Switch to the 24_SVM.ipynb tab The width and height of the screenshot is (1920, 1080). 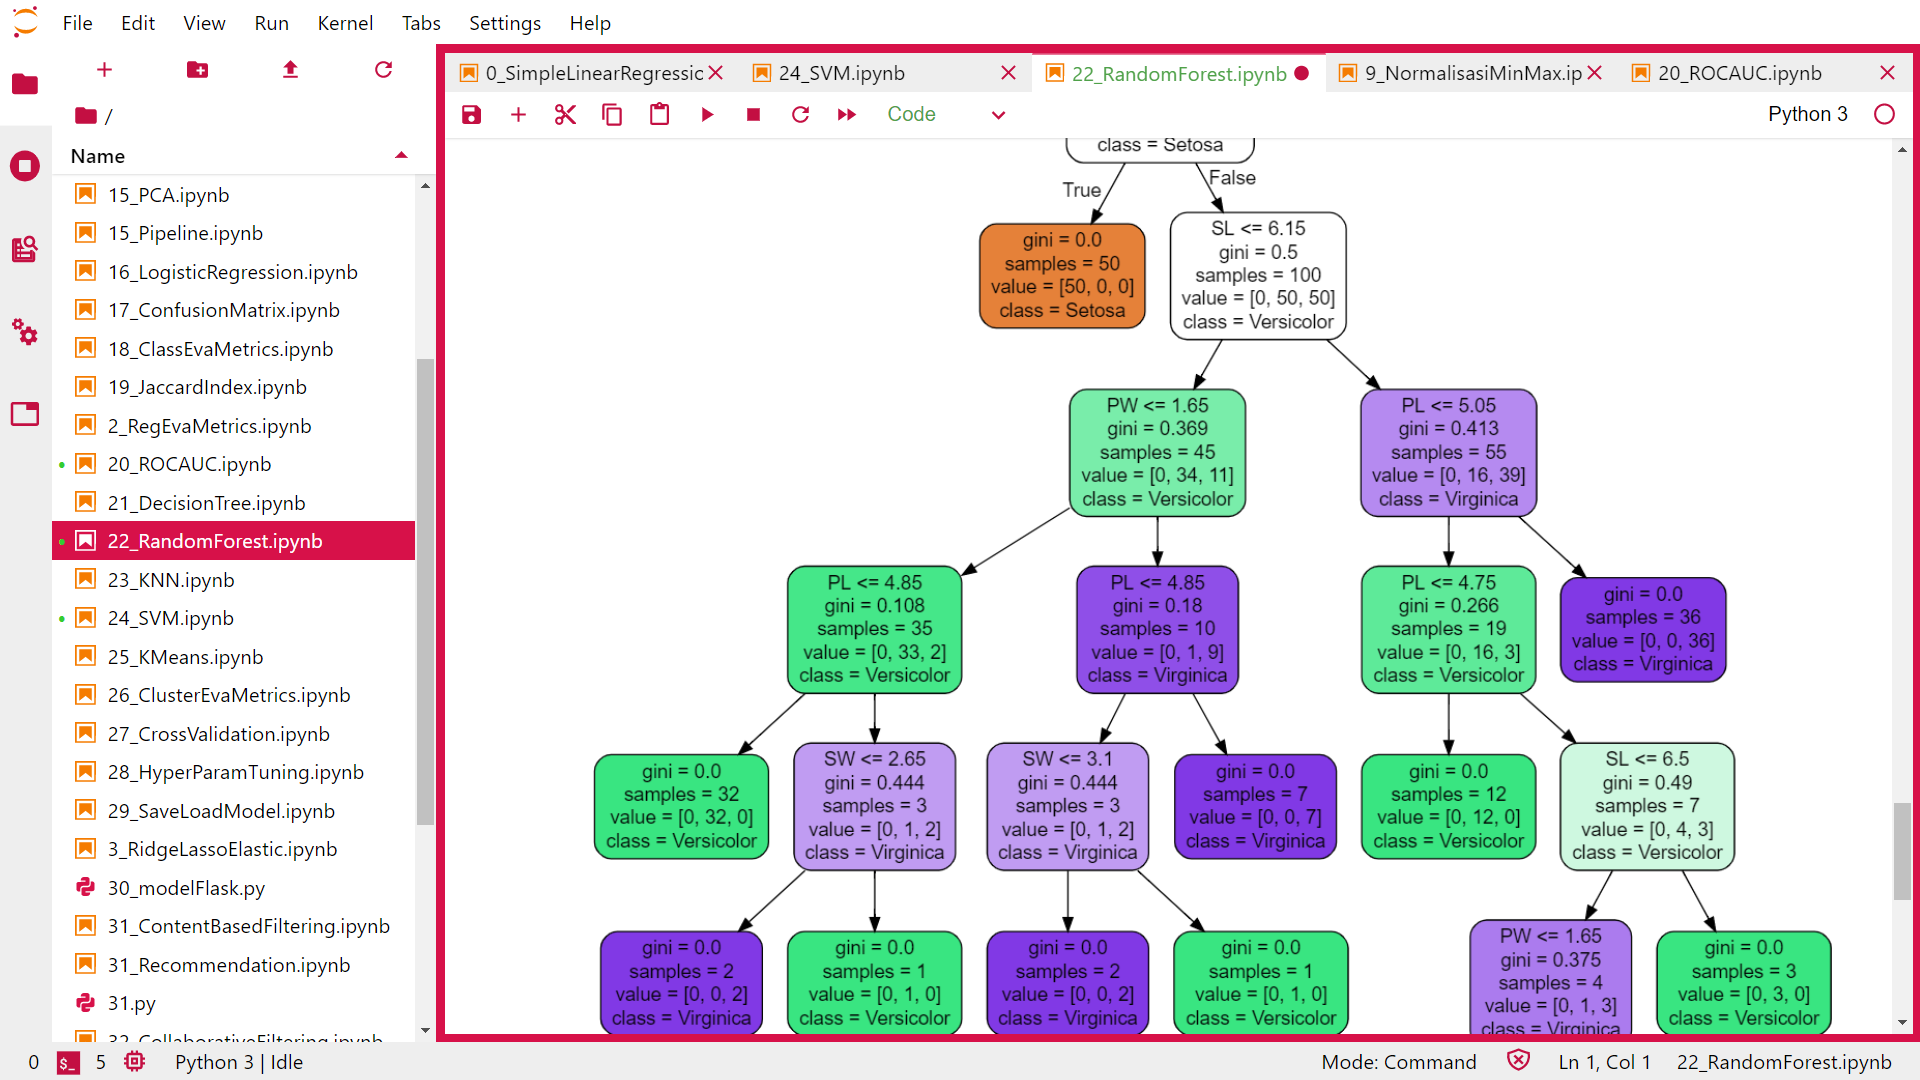[842, 73]
